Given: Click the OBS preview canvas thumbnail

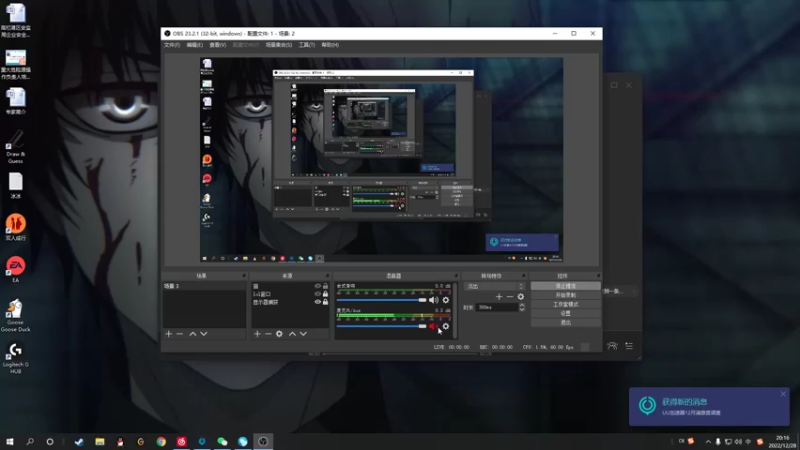Looking at the screenshot, I should click(x=381, y=160).
